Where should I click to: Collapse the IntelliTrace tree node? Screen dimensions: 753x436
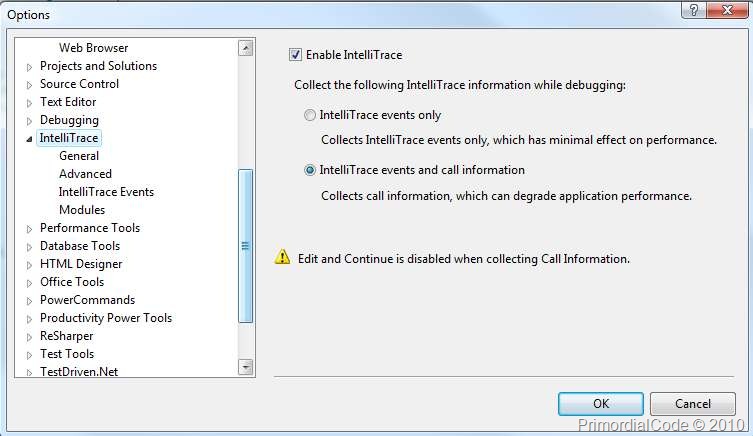pyautogui.click(x=29, y=139)
